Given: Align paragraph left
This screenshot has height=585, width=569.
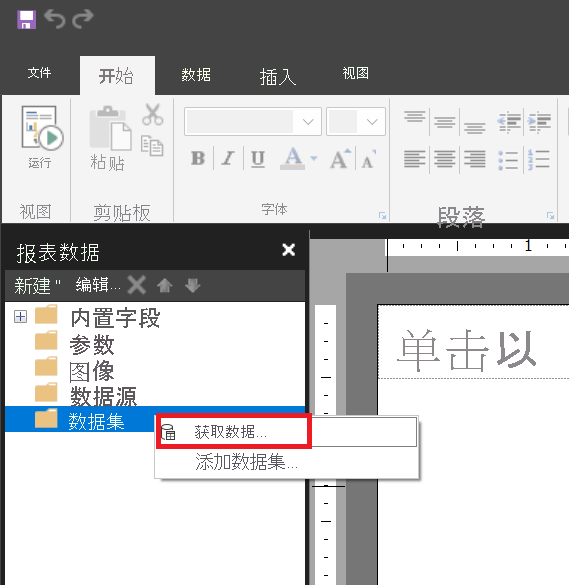Looking at the screenshot, I should (415, 159).
